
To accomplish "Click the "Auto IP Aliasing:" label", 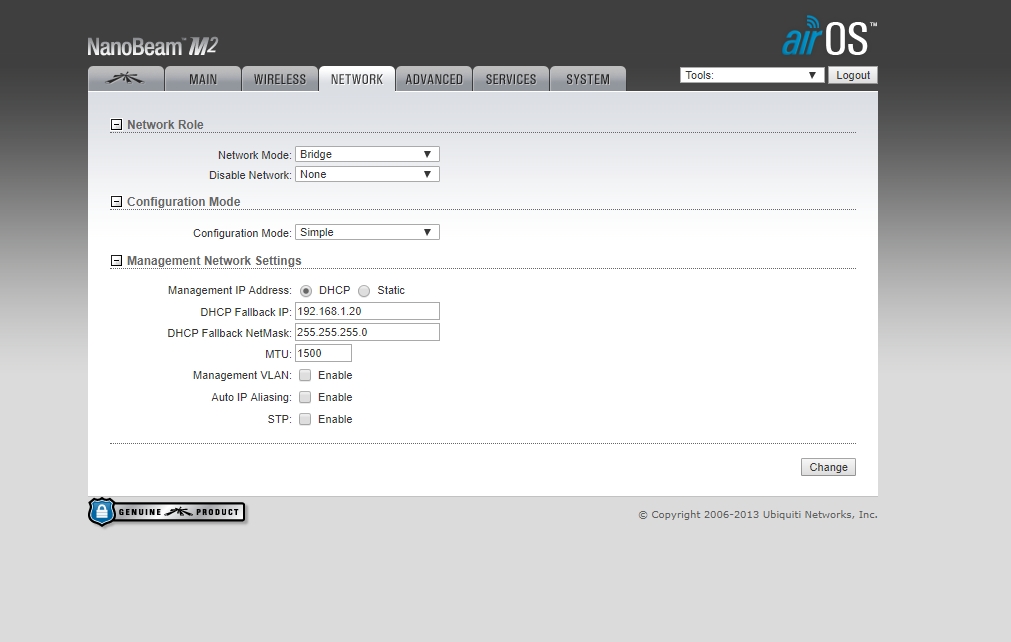I will [x=251, y=397].
